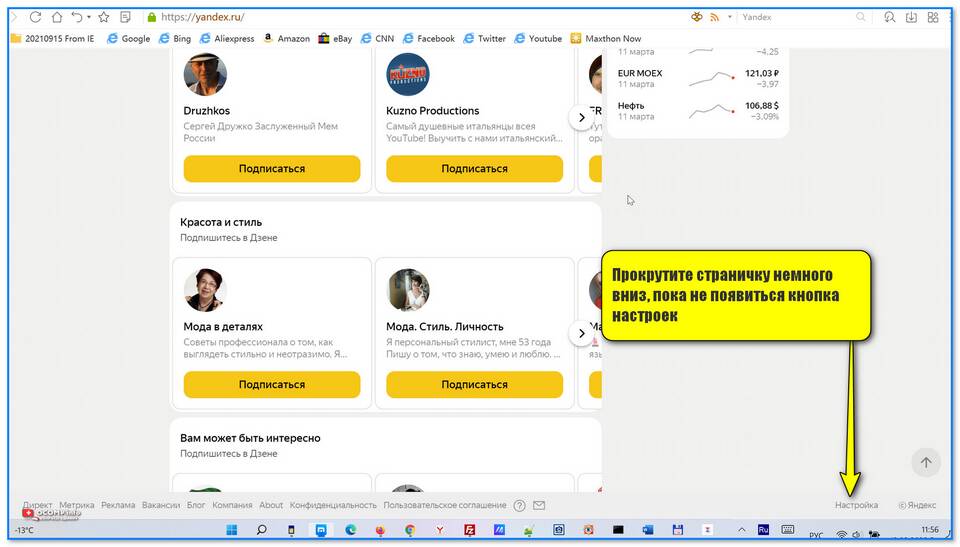
Task: Open the Вакансии footer link
Action: 161,505
